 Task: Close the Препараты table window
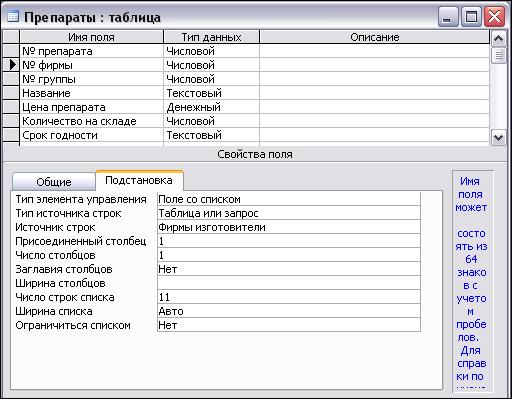[494, 17]
